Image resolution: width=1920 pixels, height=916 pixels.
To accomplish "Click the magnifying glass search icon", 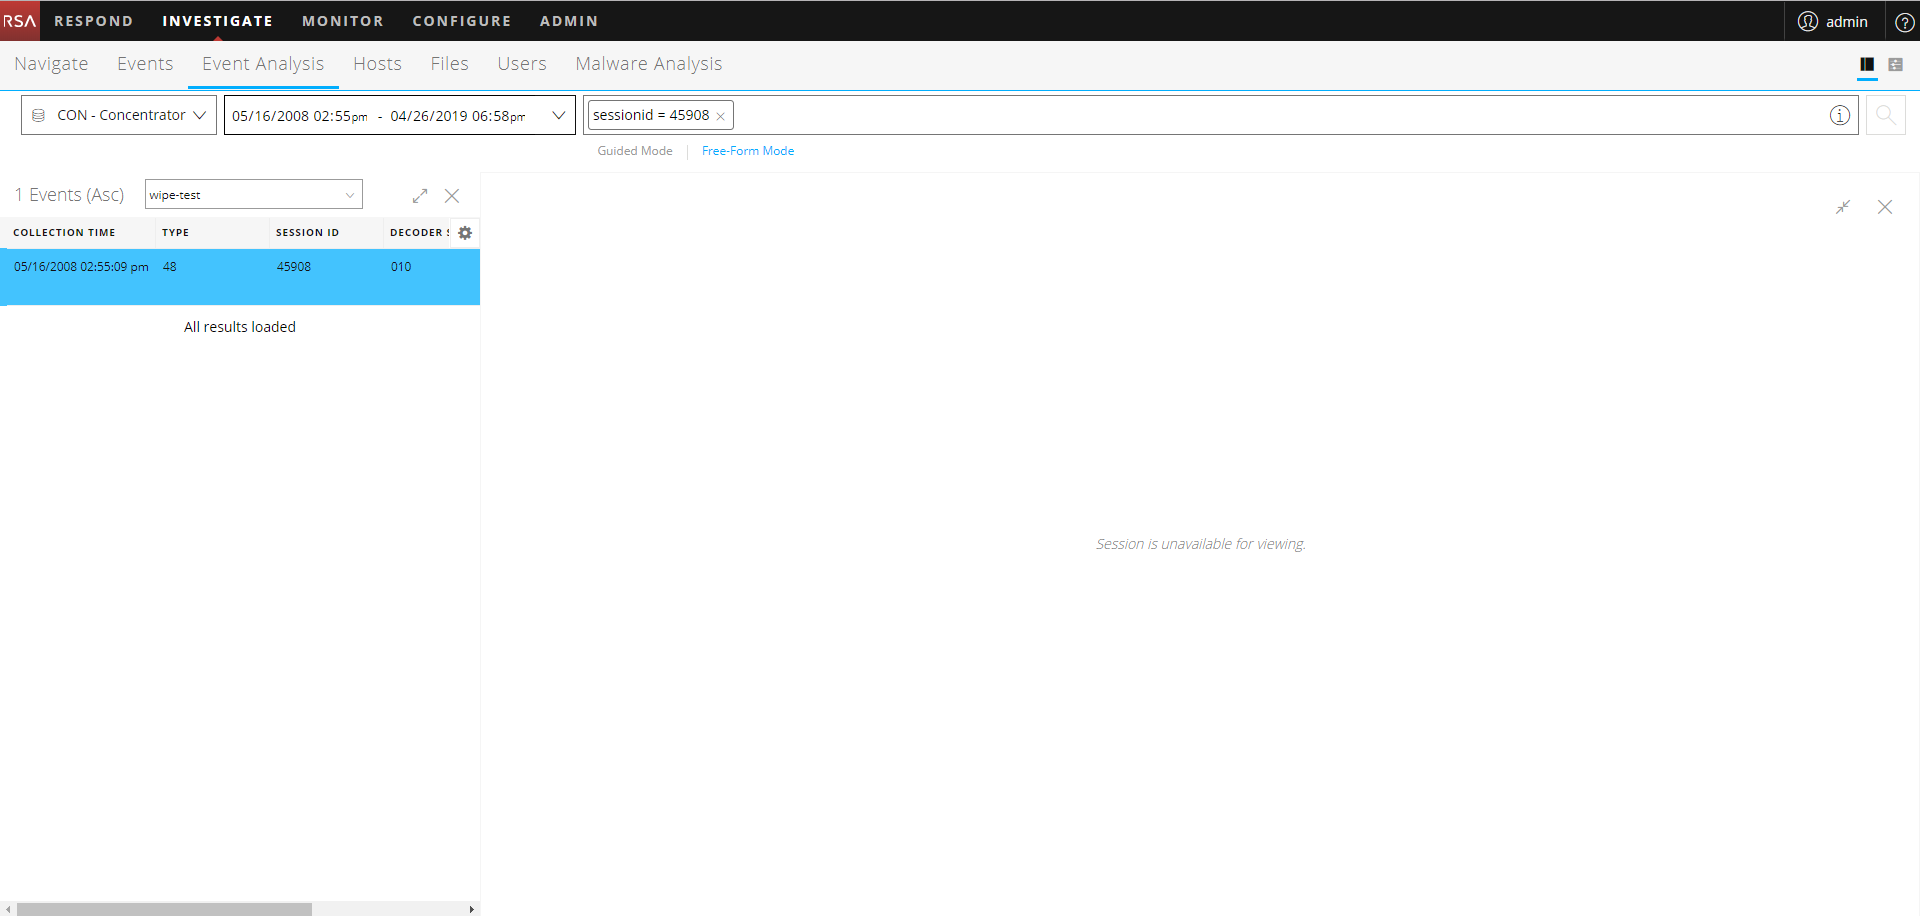I will tap(1886, 115).
